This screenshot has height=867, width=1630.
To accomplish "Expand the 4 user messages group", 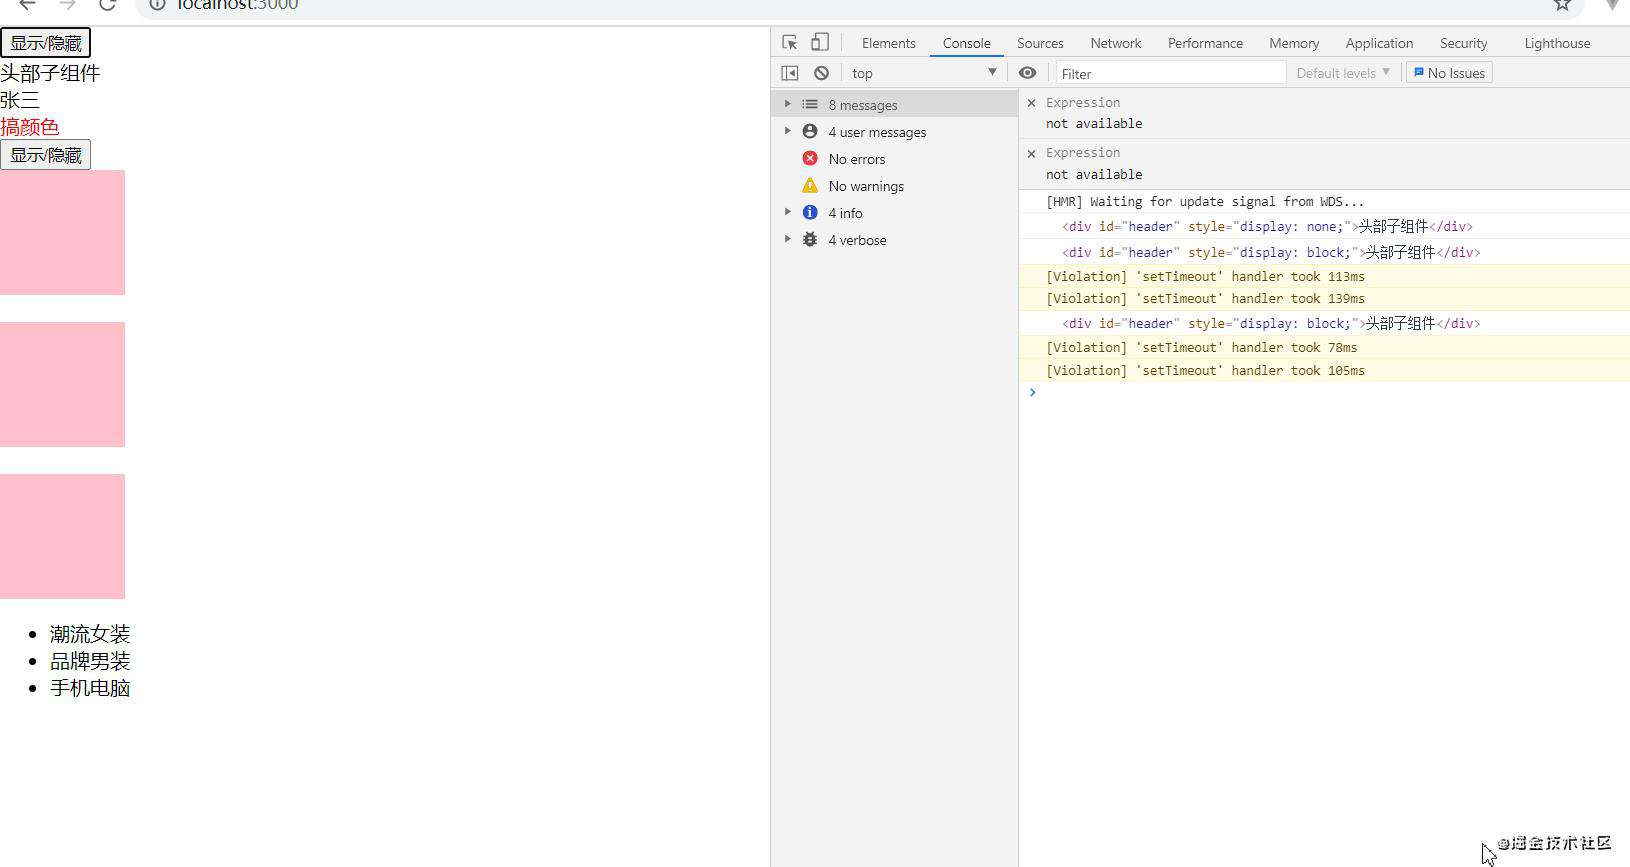I will tap(787, 131).
